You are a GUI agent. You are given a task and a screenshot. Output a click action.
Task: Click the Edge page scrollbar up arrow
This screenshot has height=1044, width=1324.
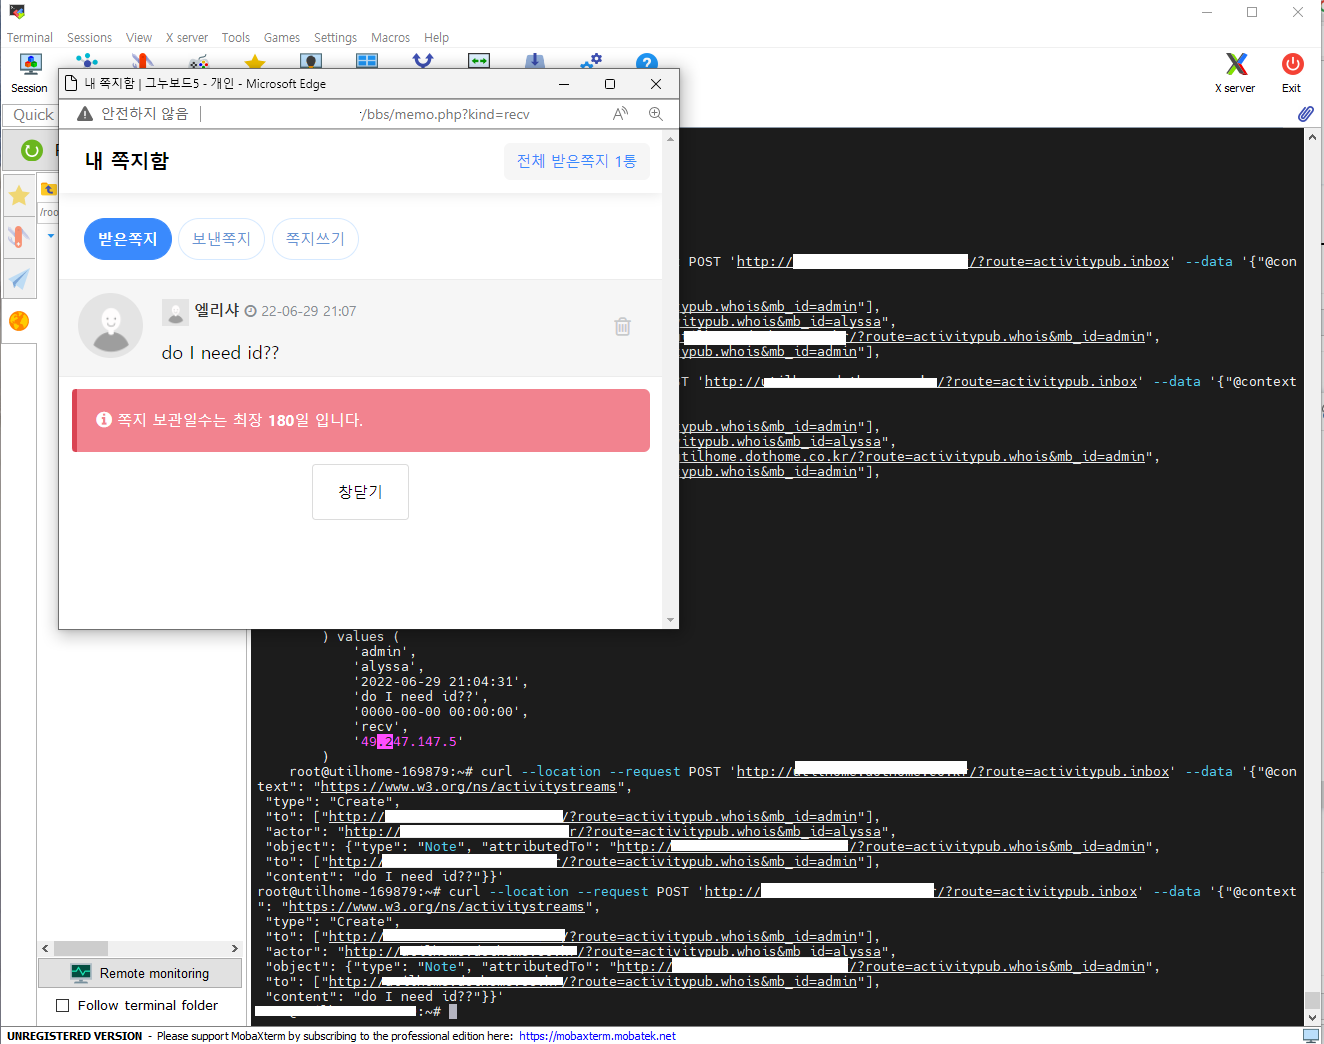[671, 139]
